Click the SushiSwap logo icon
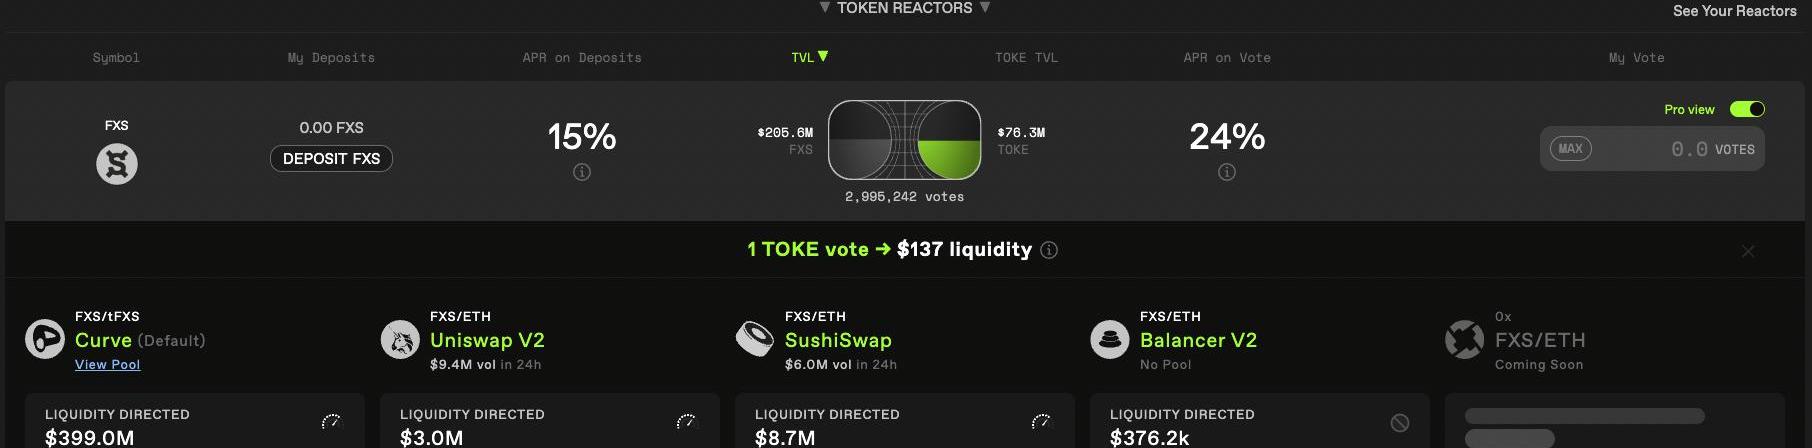 click(754, 338)
